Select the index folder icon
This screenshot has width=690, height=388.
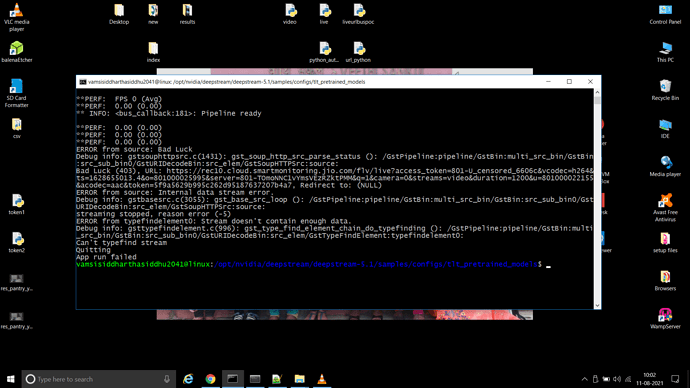(153, 51)
